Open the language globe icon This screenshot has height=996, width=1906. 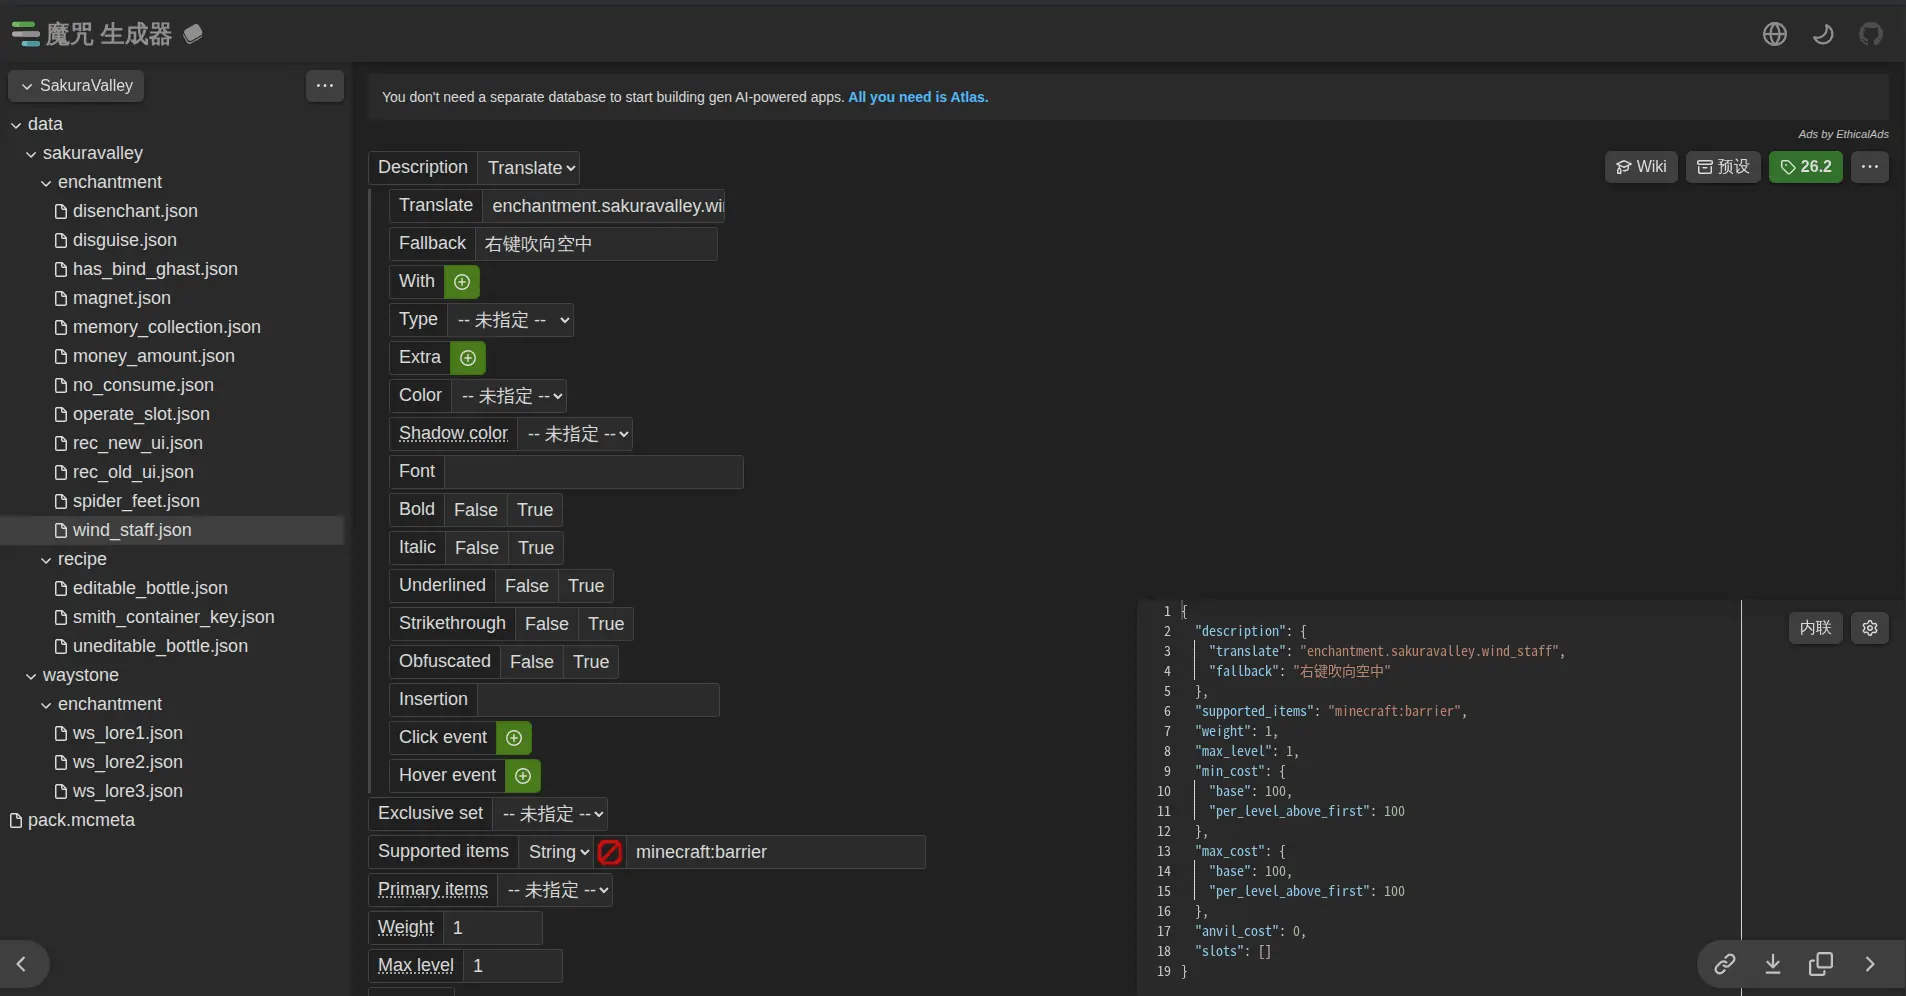[1775, 34]
